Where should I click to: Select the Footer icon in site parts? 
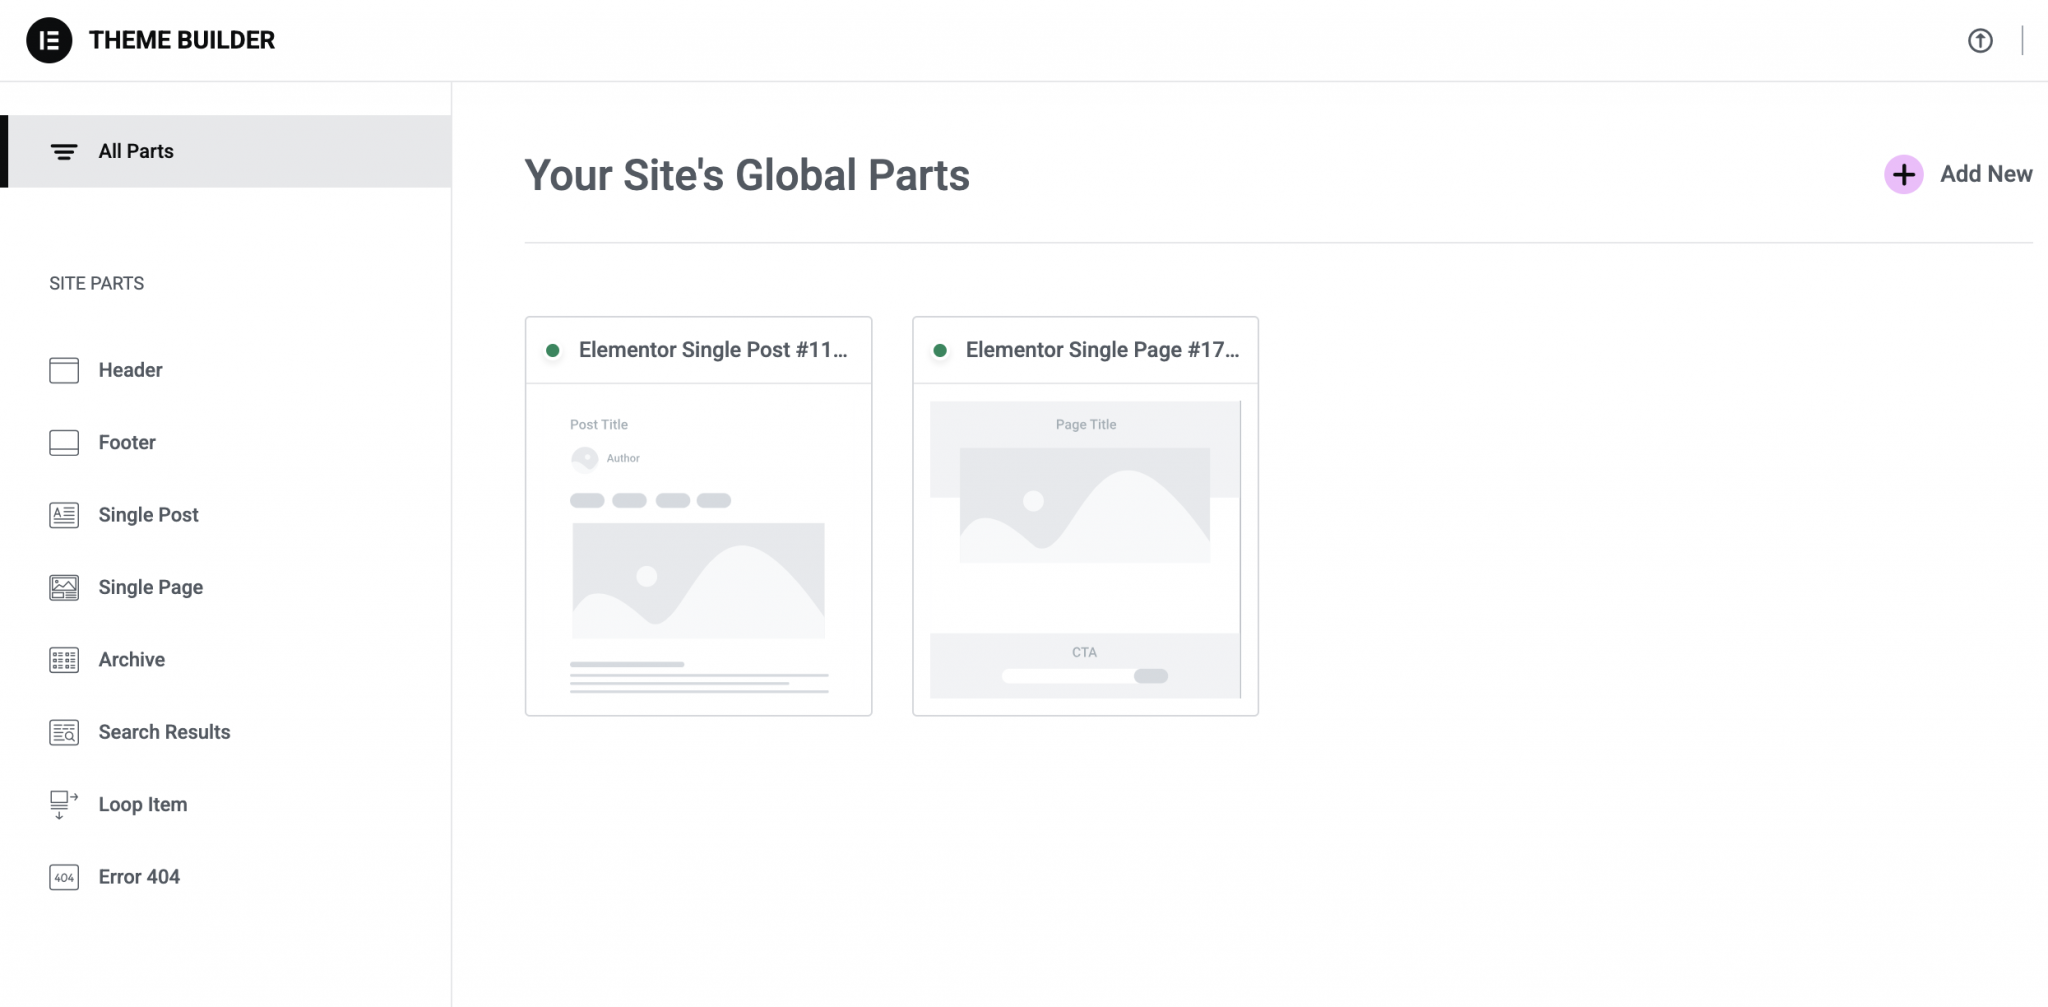(x=63, y=442)
